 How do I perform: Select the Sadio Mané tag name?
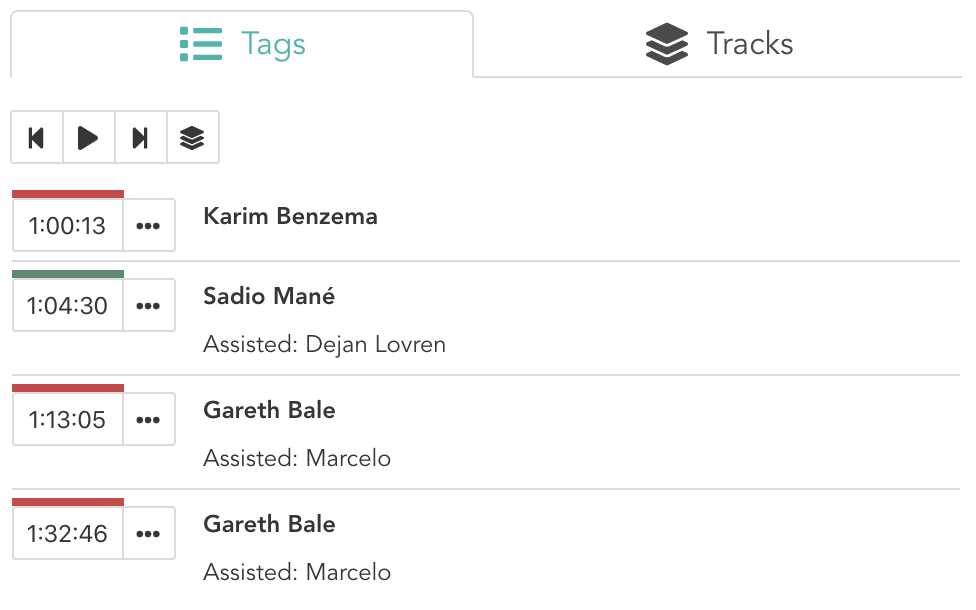pos(269,297)
